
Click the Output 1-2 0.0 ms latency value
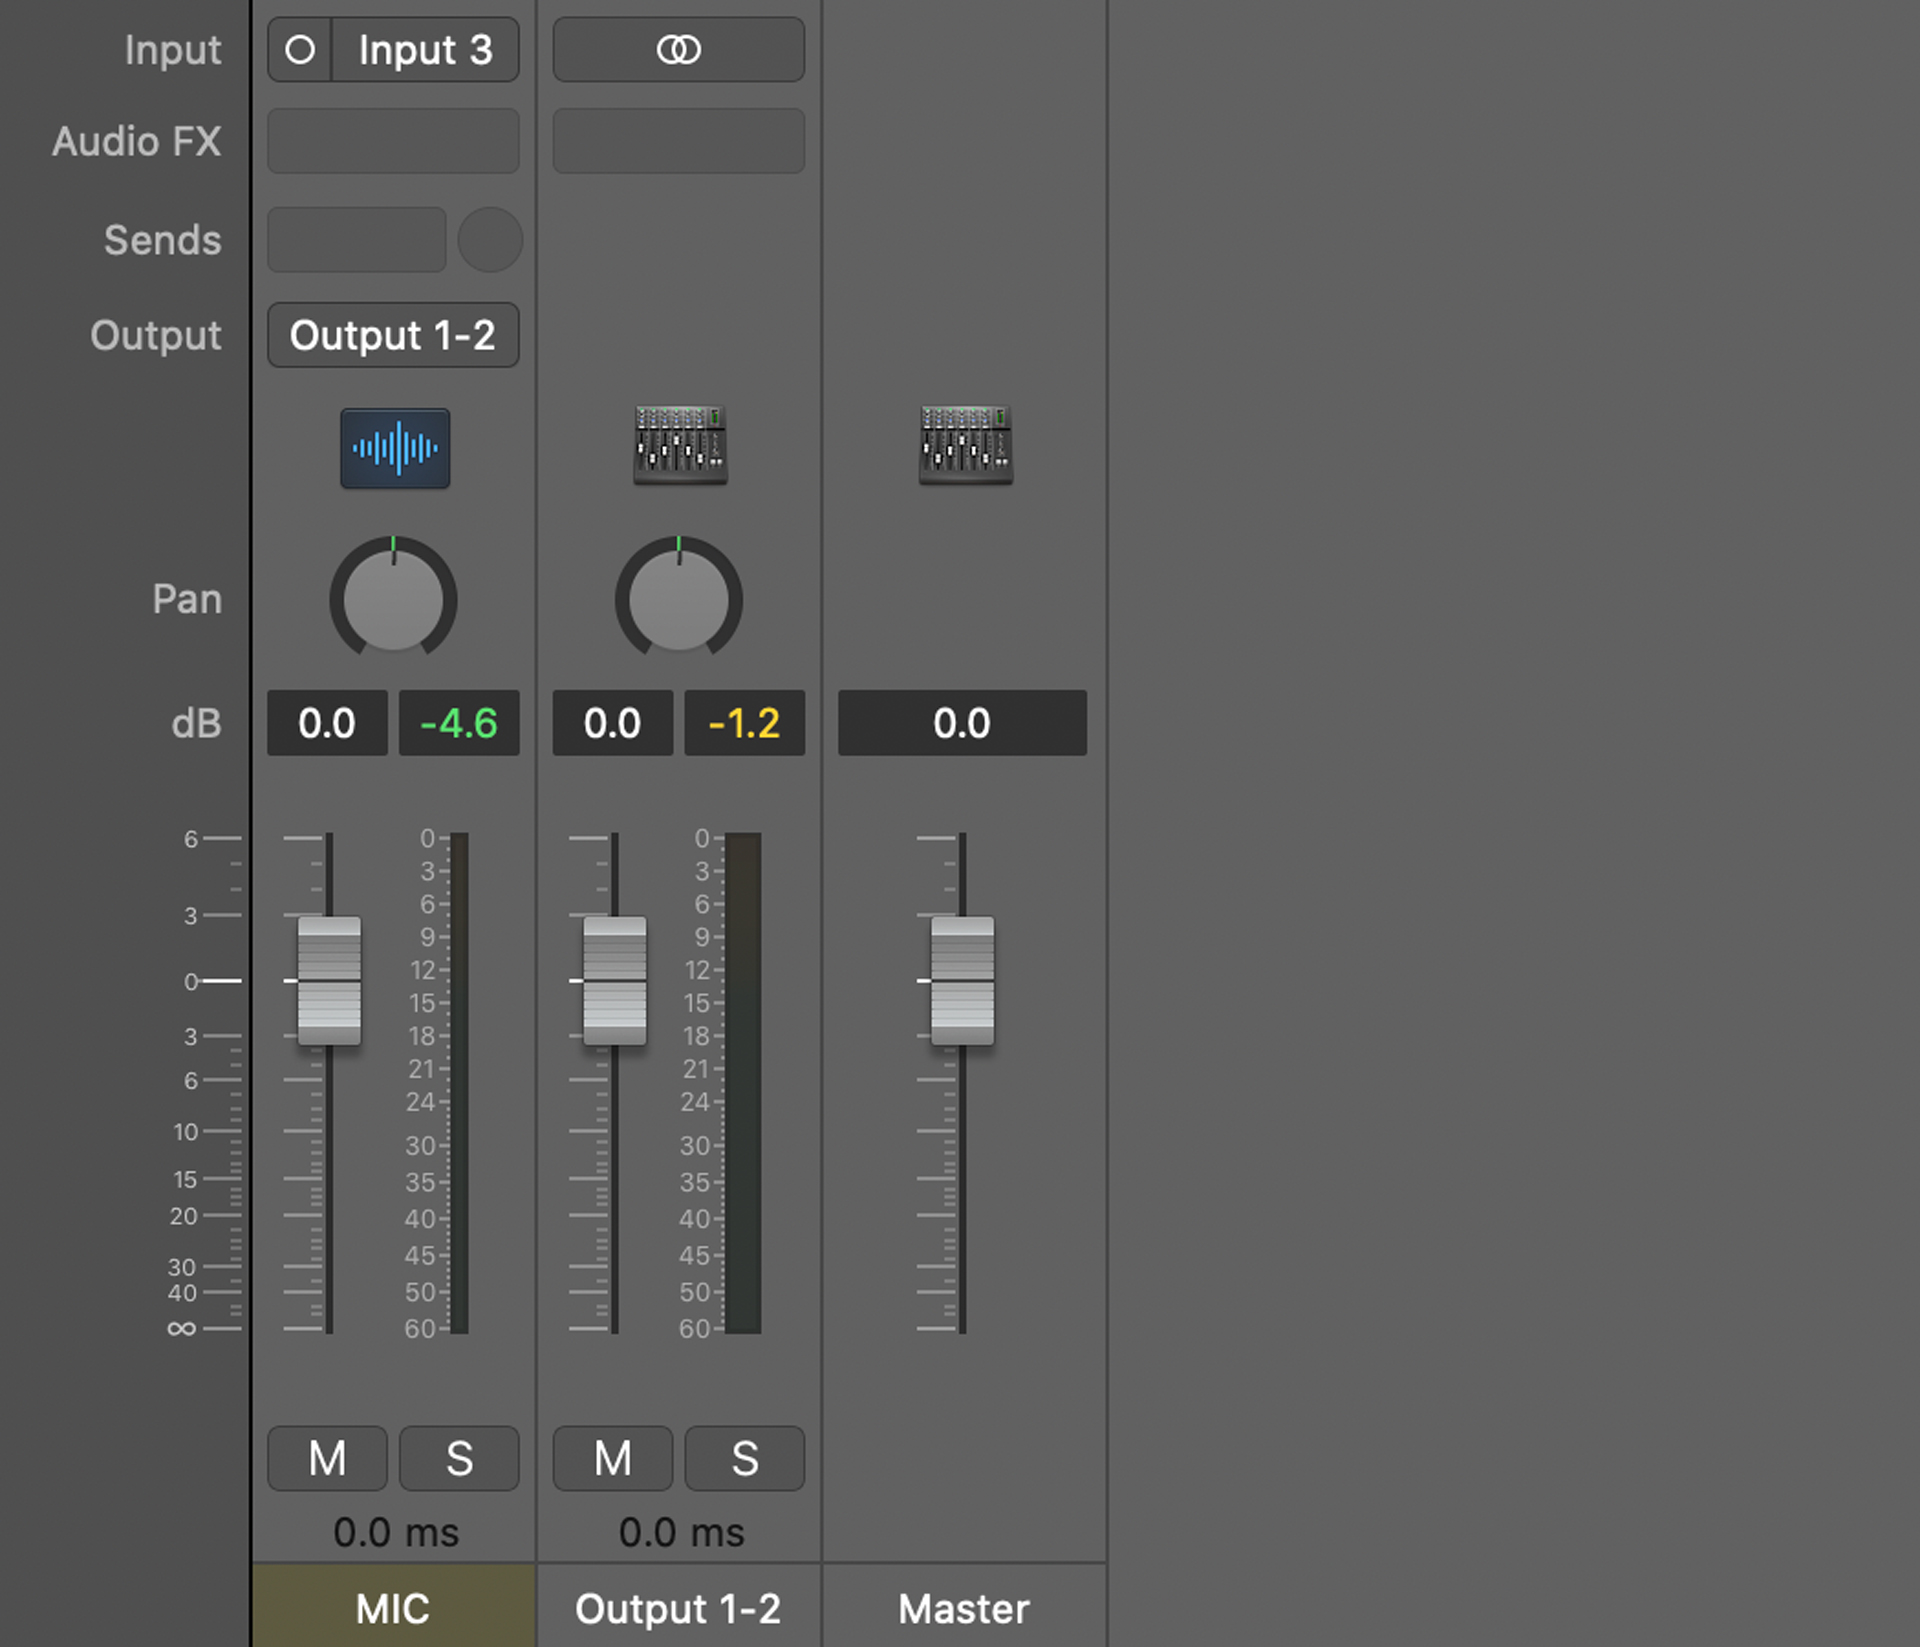682,1533
